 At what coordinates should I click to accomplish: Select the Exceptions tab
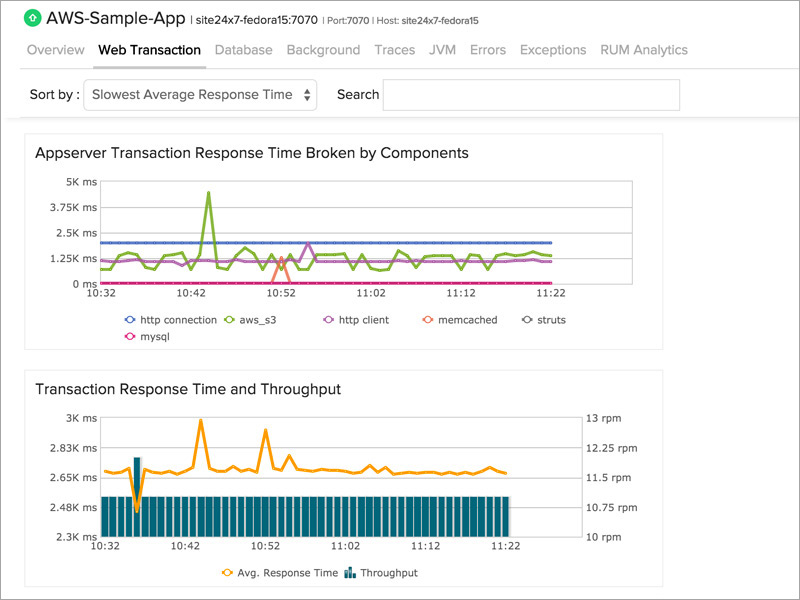tap(553, 50)
